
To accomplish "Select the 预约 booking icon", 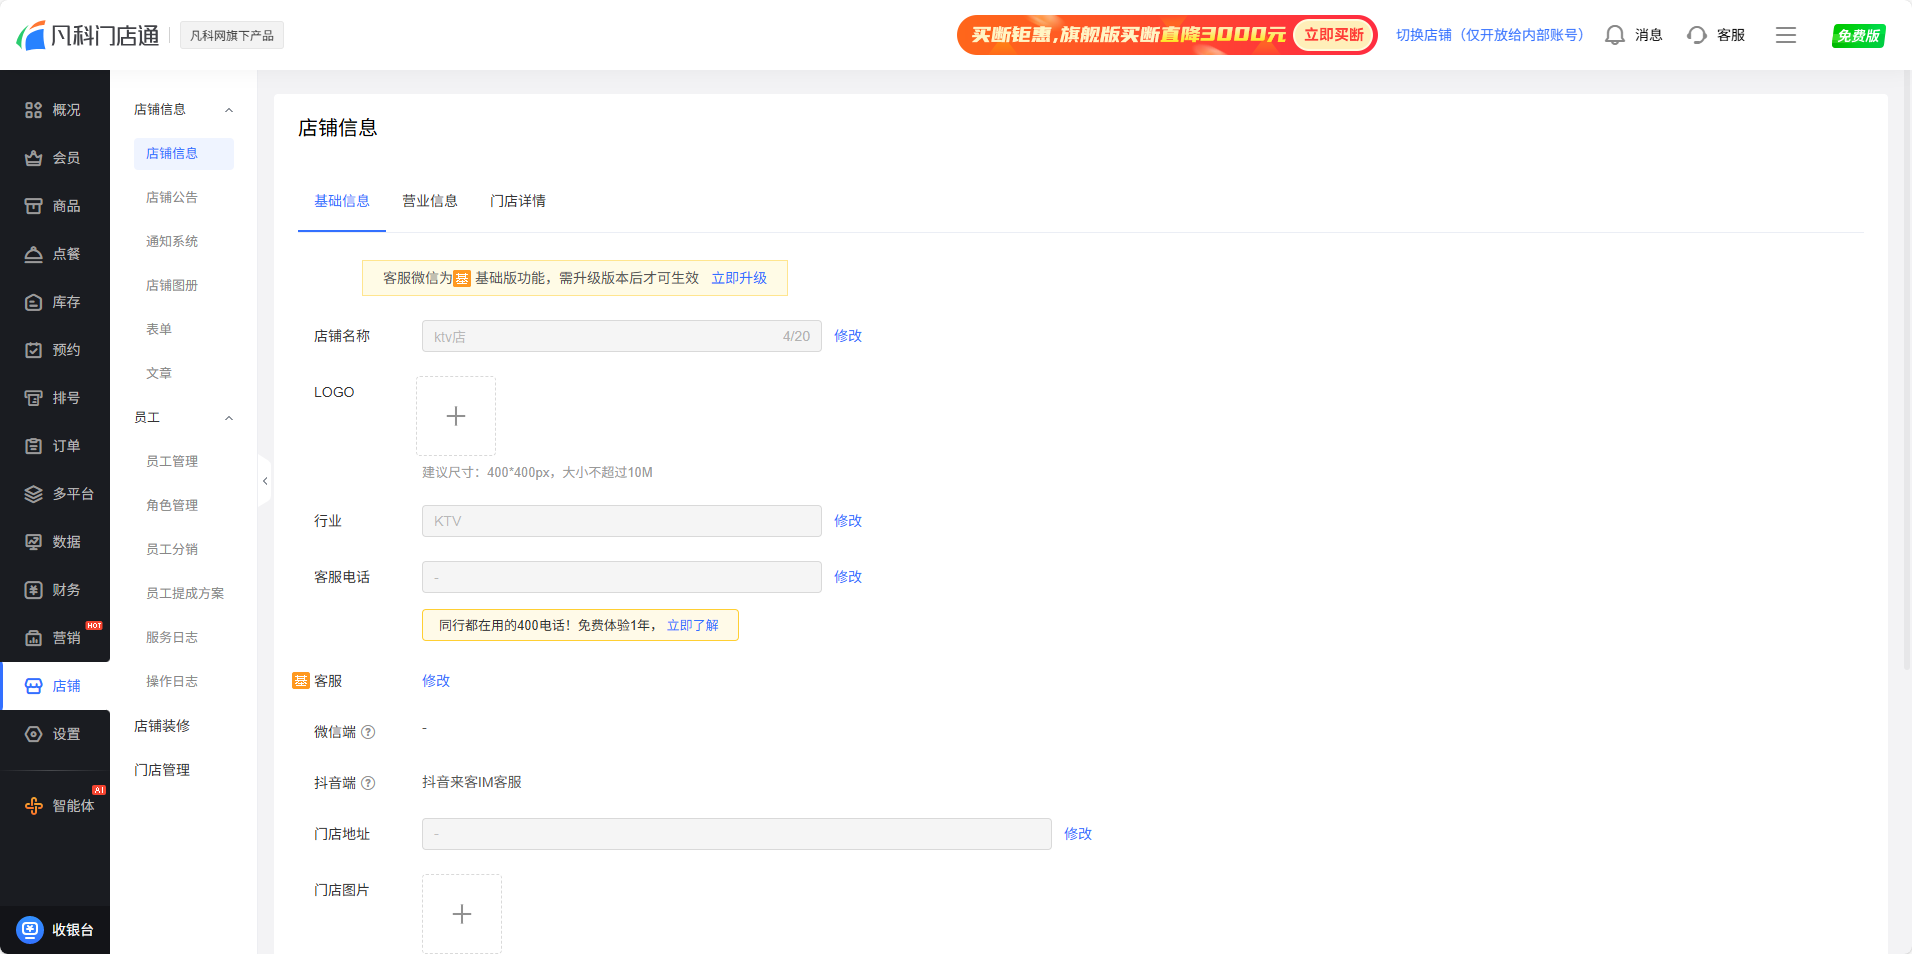I will pyautogui.click(x=33, y=350).
